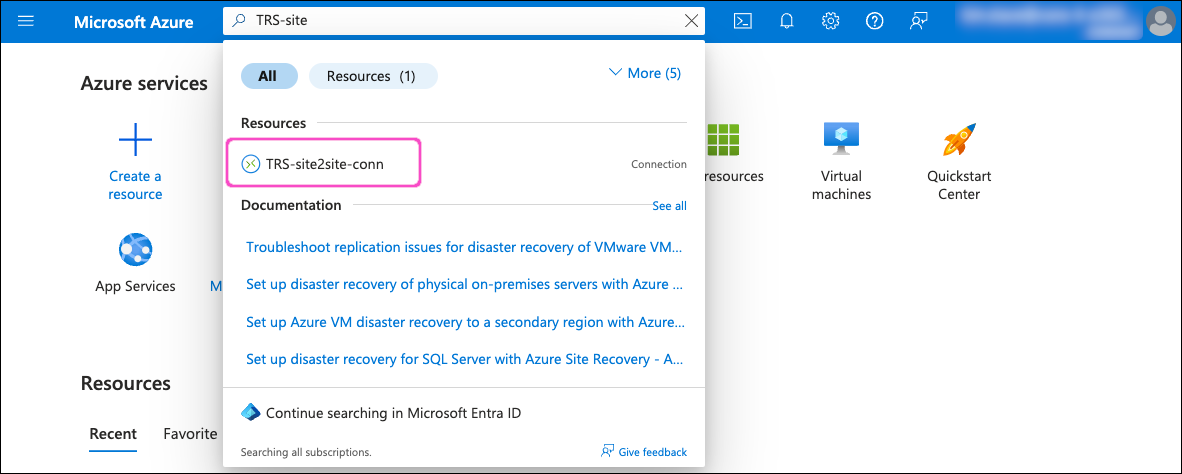Expand the More (5) filter dropdown
The image size is (1182, 474).
pos(645,73)
